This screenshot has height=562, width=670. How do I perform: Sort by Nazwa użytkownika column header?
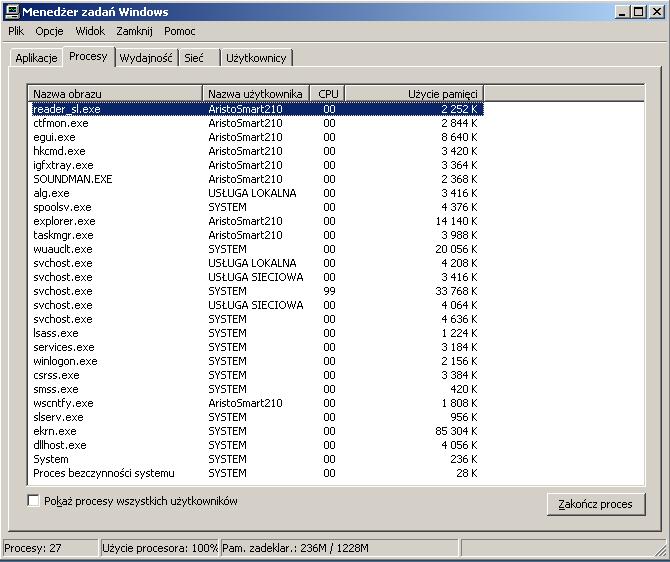tap(256, 94)
